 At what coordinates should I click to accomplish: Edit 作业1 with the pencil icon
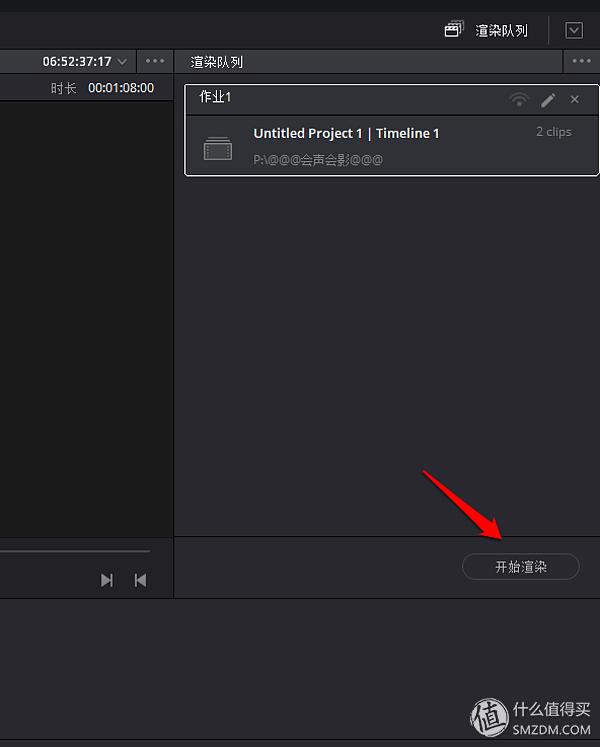coord(548,100)
